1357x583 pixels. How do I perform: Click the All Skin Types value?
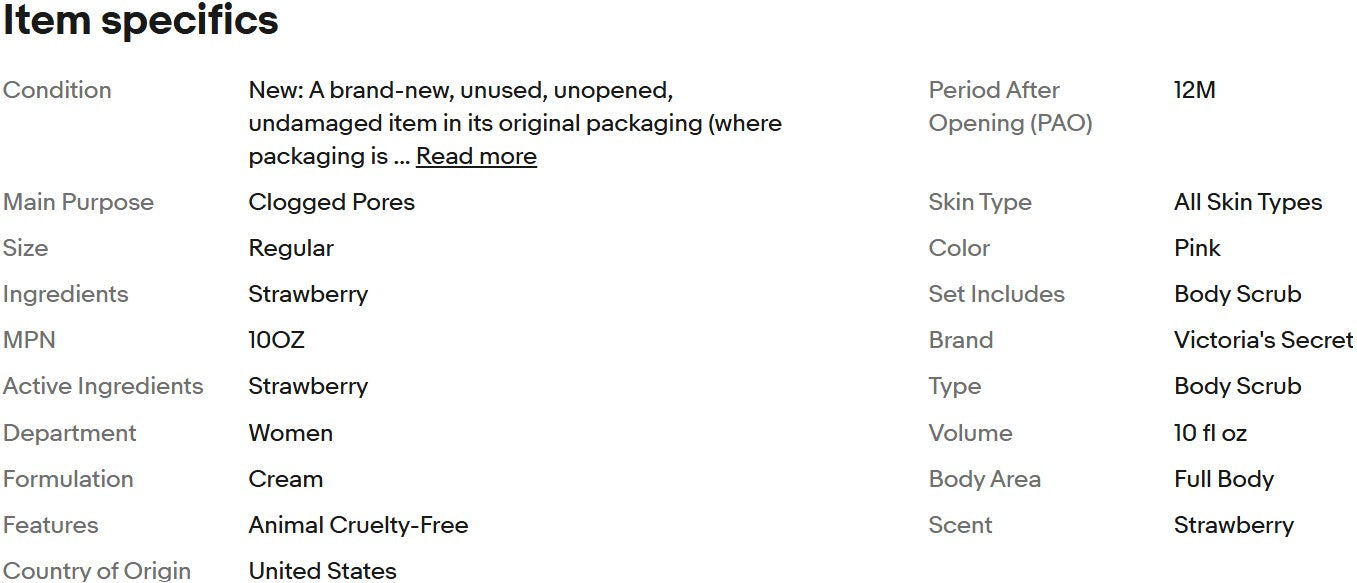[x=1247, y=202]
